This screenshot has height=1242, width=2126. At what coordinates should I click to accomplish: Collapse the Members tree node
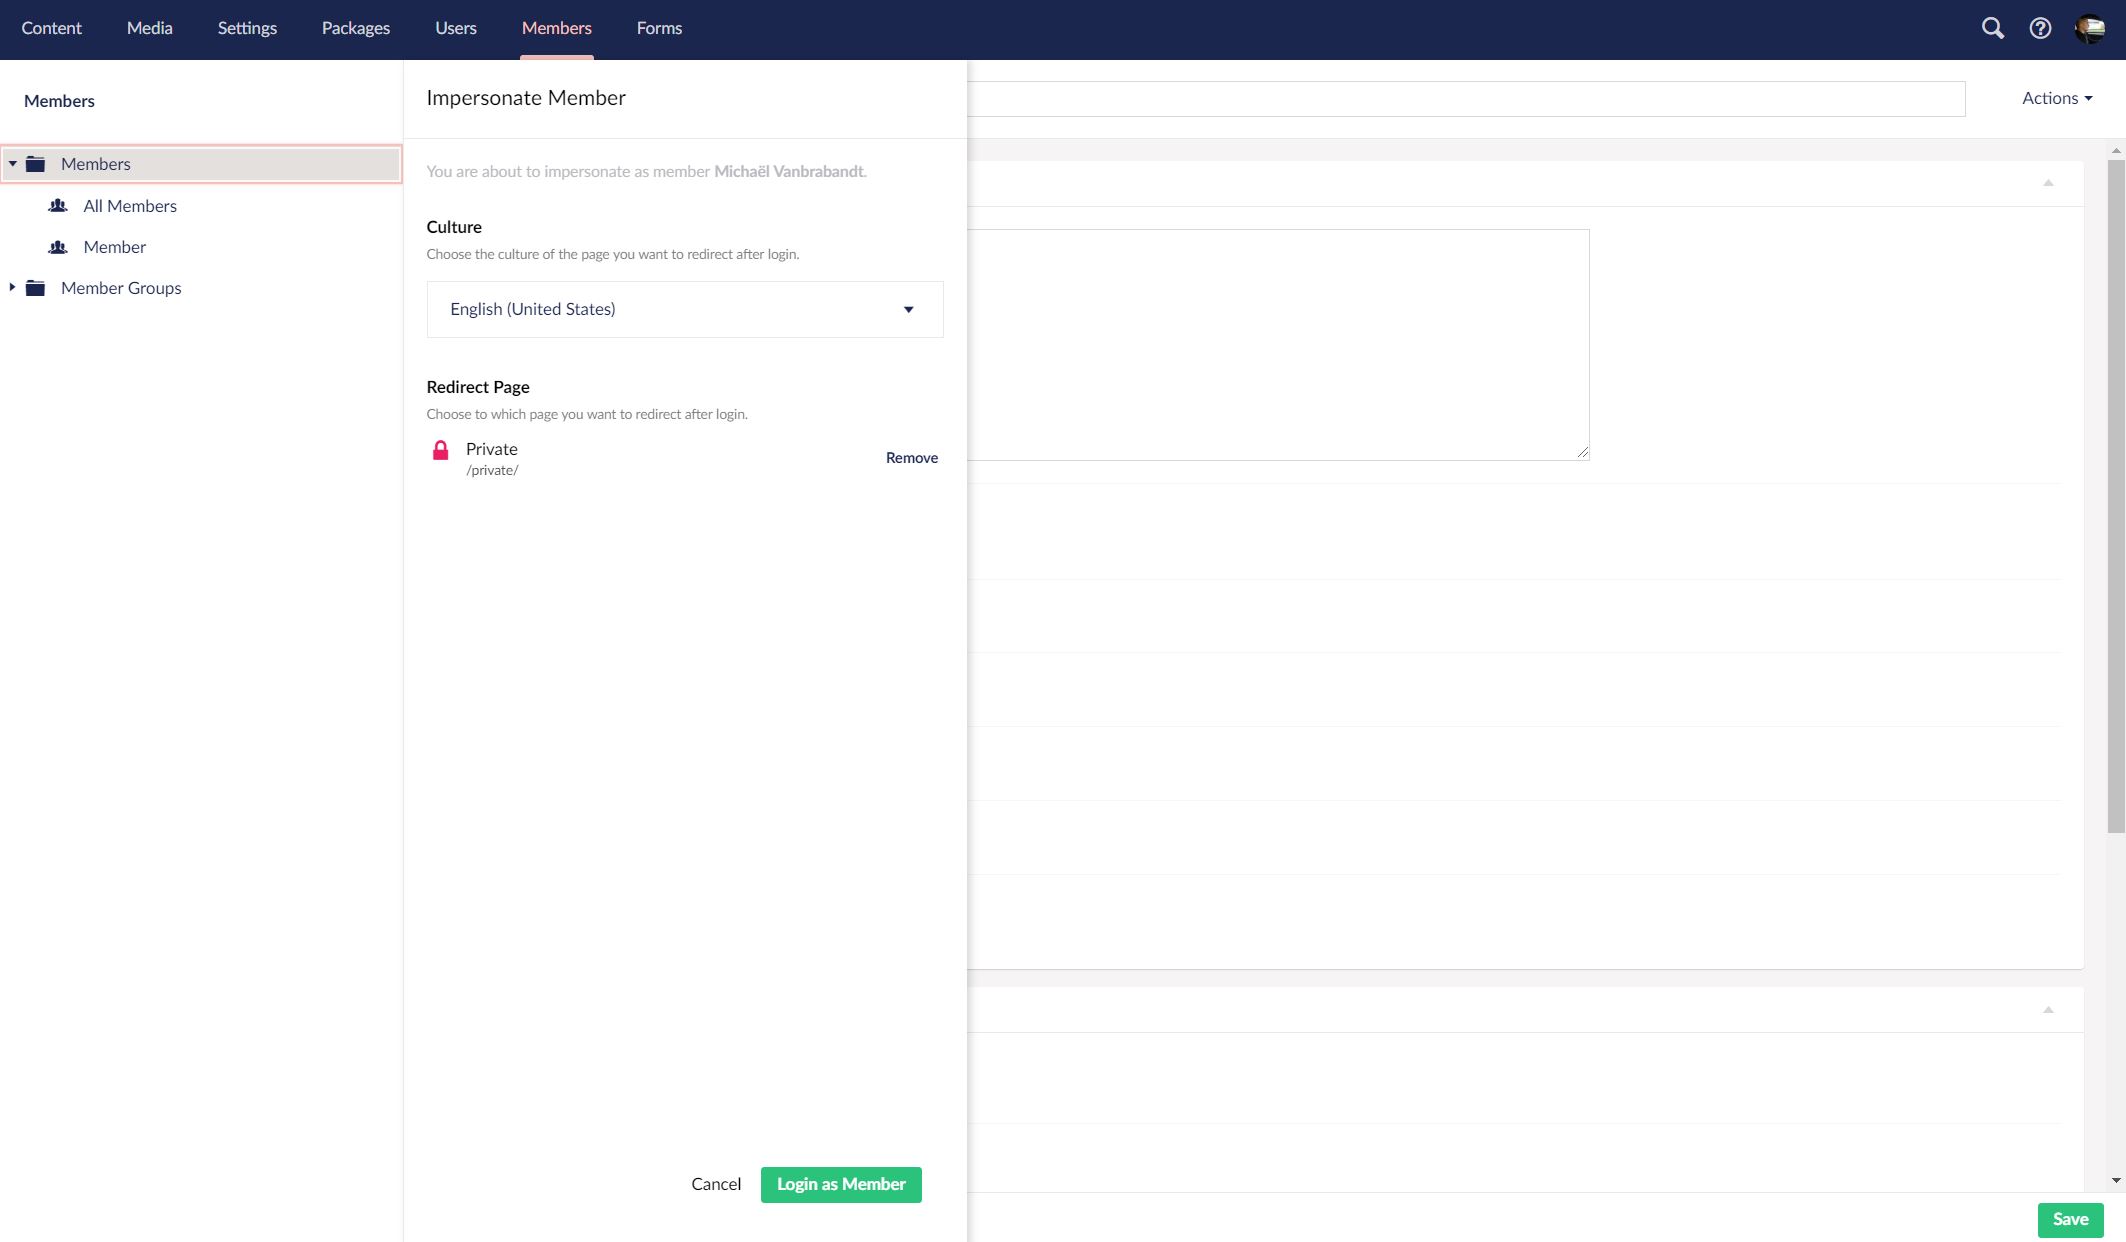[12, 164]
